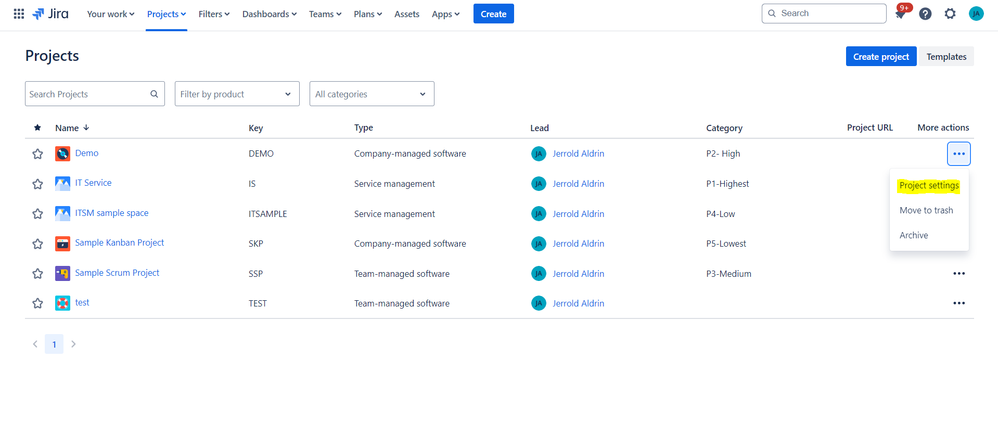Open more actions for Sample Scrum Project
Image resolution: width=998 pixels, height=422 pixels.
958,273
